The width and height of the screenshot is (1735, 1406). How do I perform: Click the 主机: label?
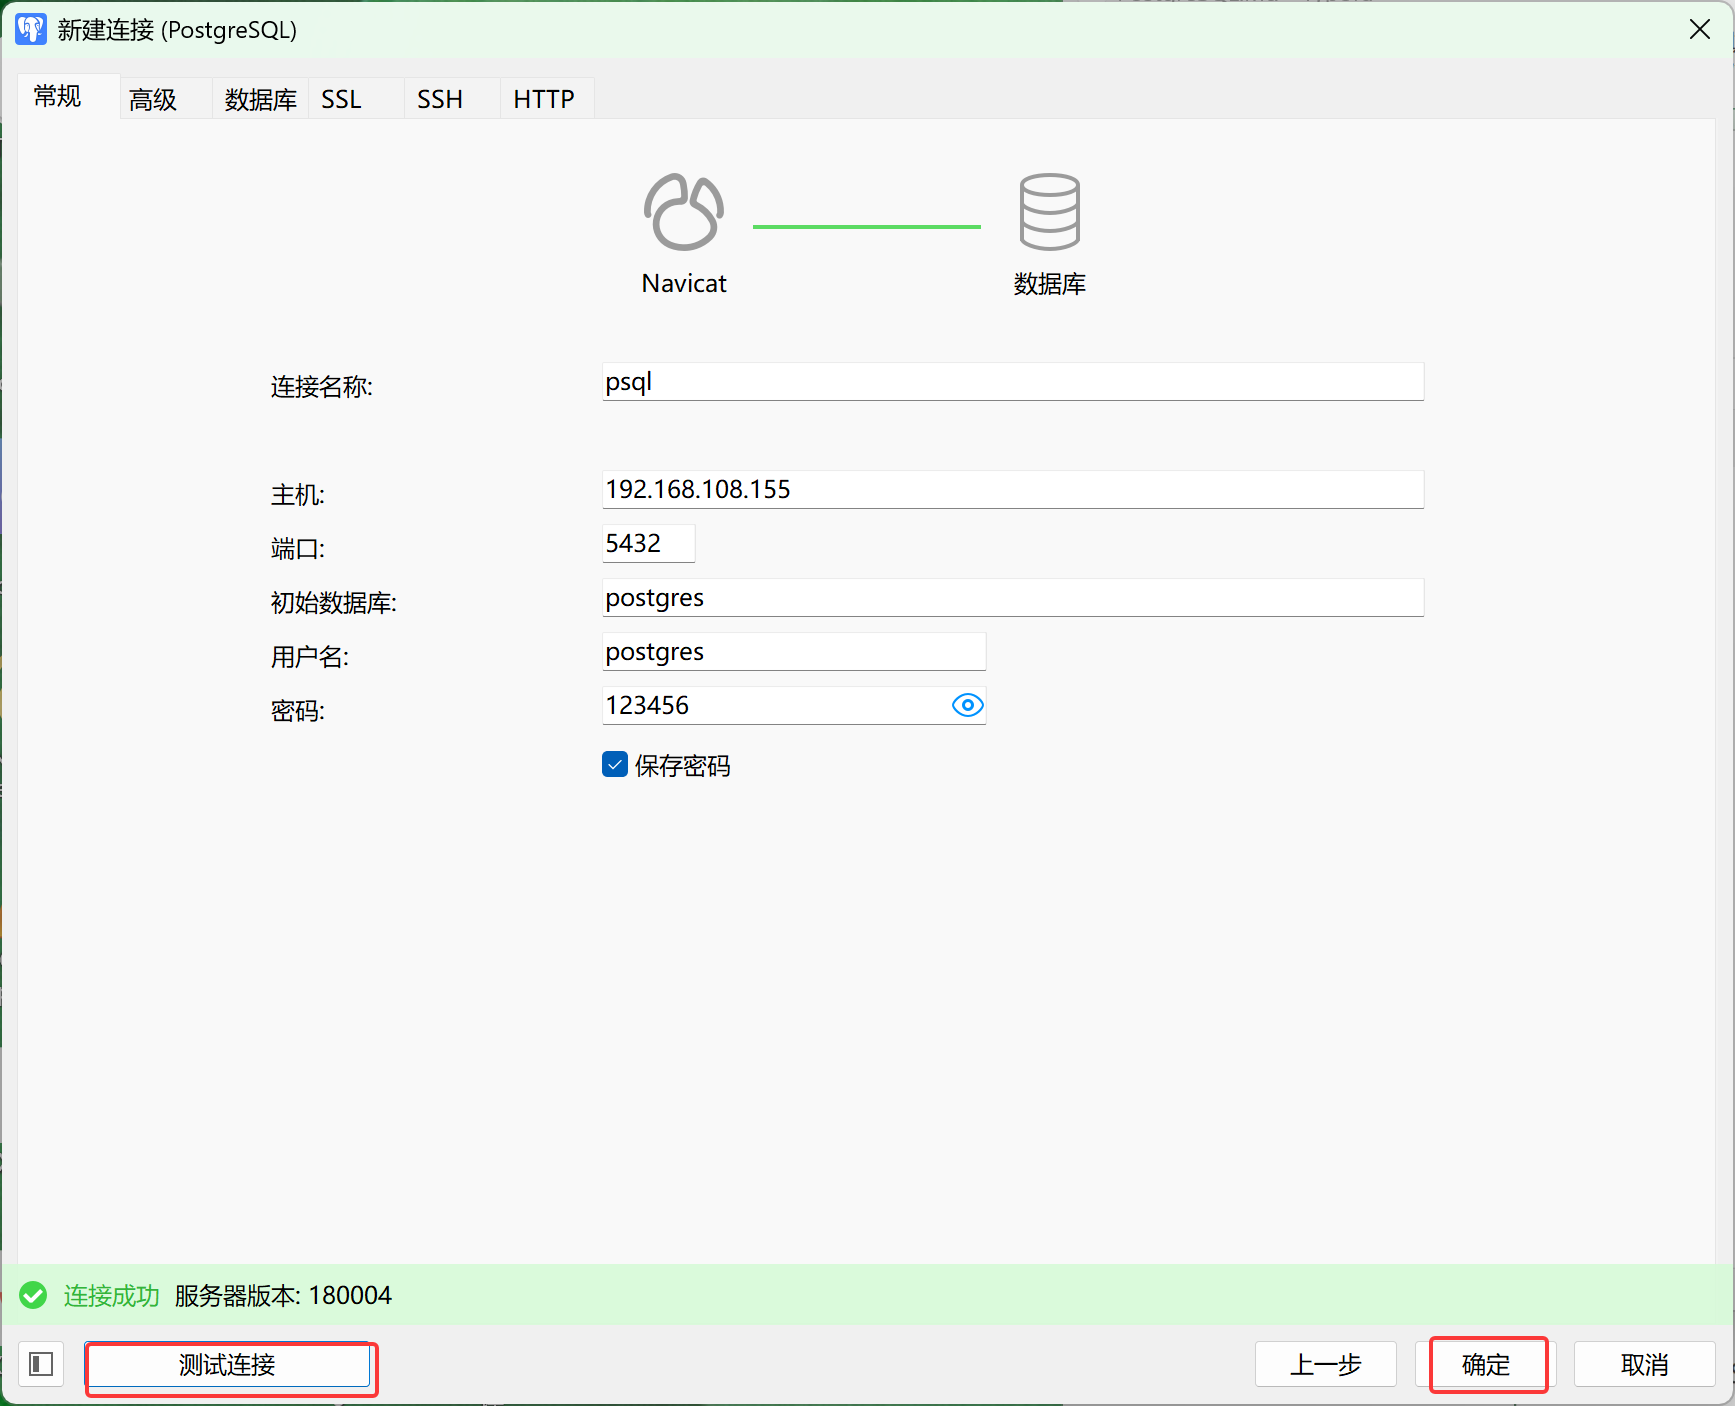click(x=297, y=495)
